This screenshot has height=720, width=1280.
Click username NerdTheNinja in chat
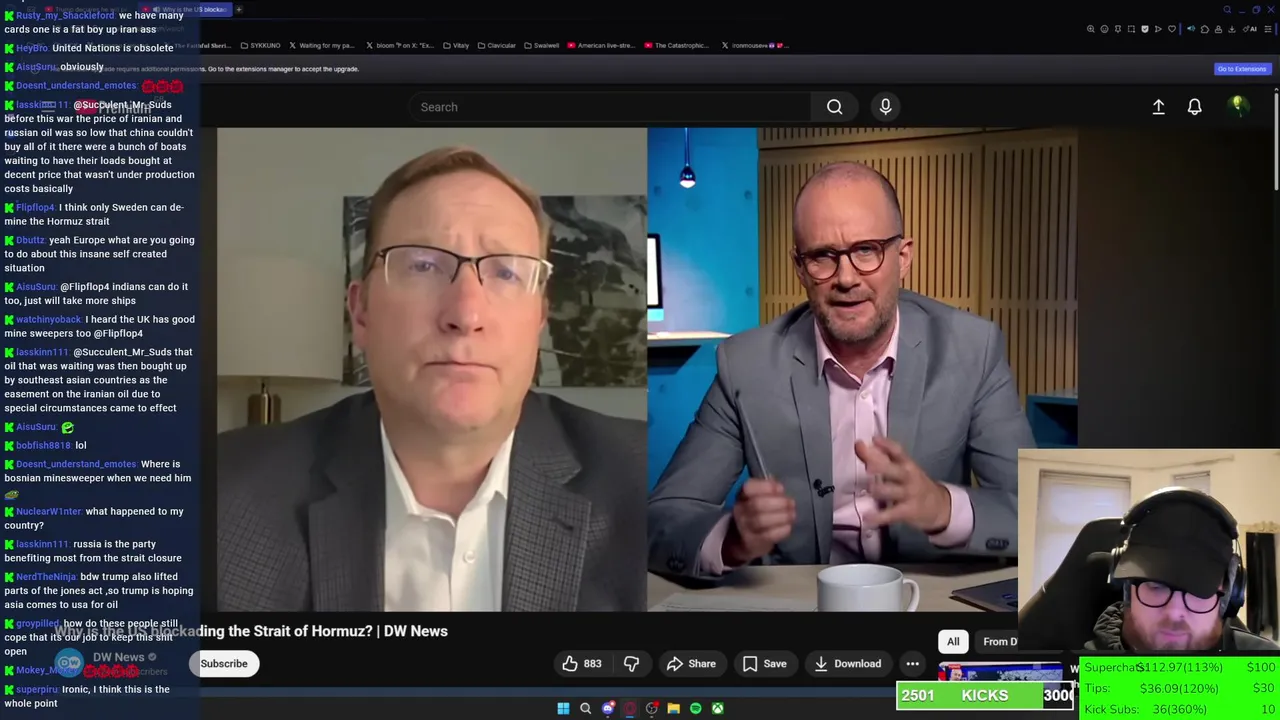click(x=46, y=577)
